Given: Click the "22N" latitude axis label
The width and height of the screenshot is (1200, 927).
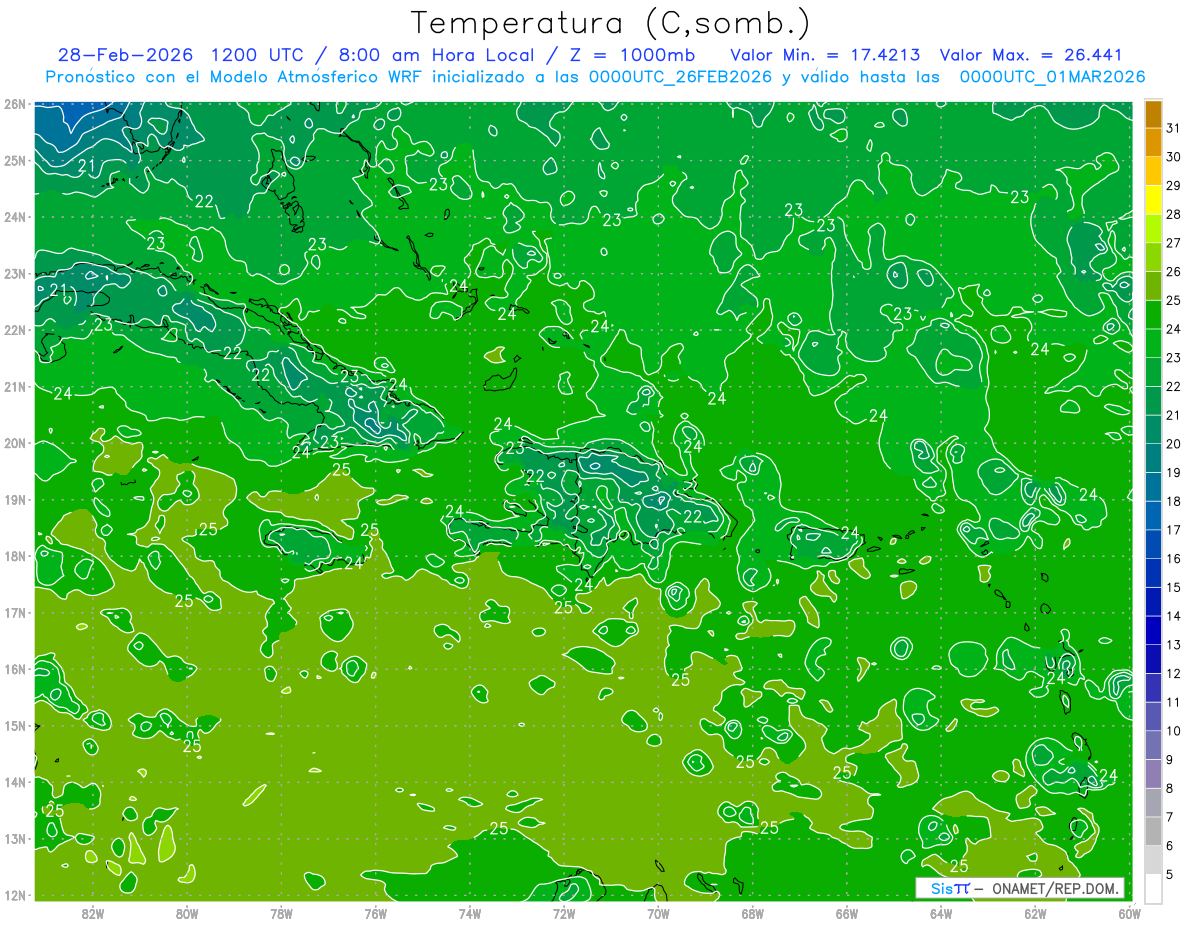Looking at the screenshot, I should tap(15, 330).
